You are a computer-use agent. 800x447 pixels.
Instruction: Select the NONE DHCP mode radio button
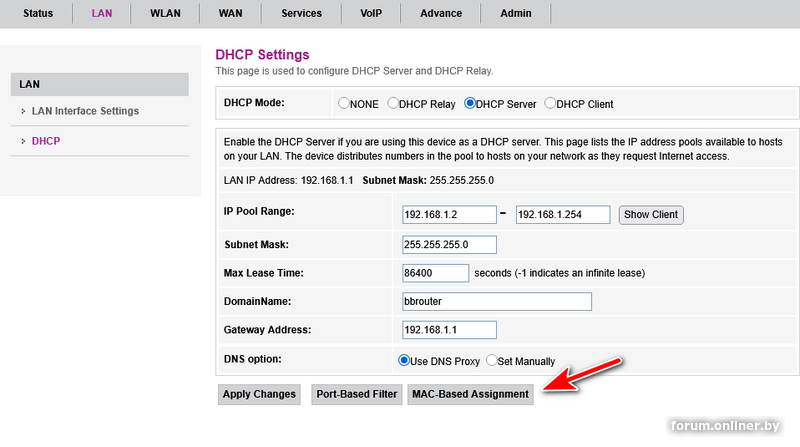click(344, 103)
